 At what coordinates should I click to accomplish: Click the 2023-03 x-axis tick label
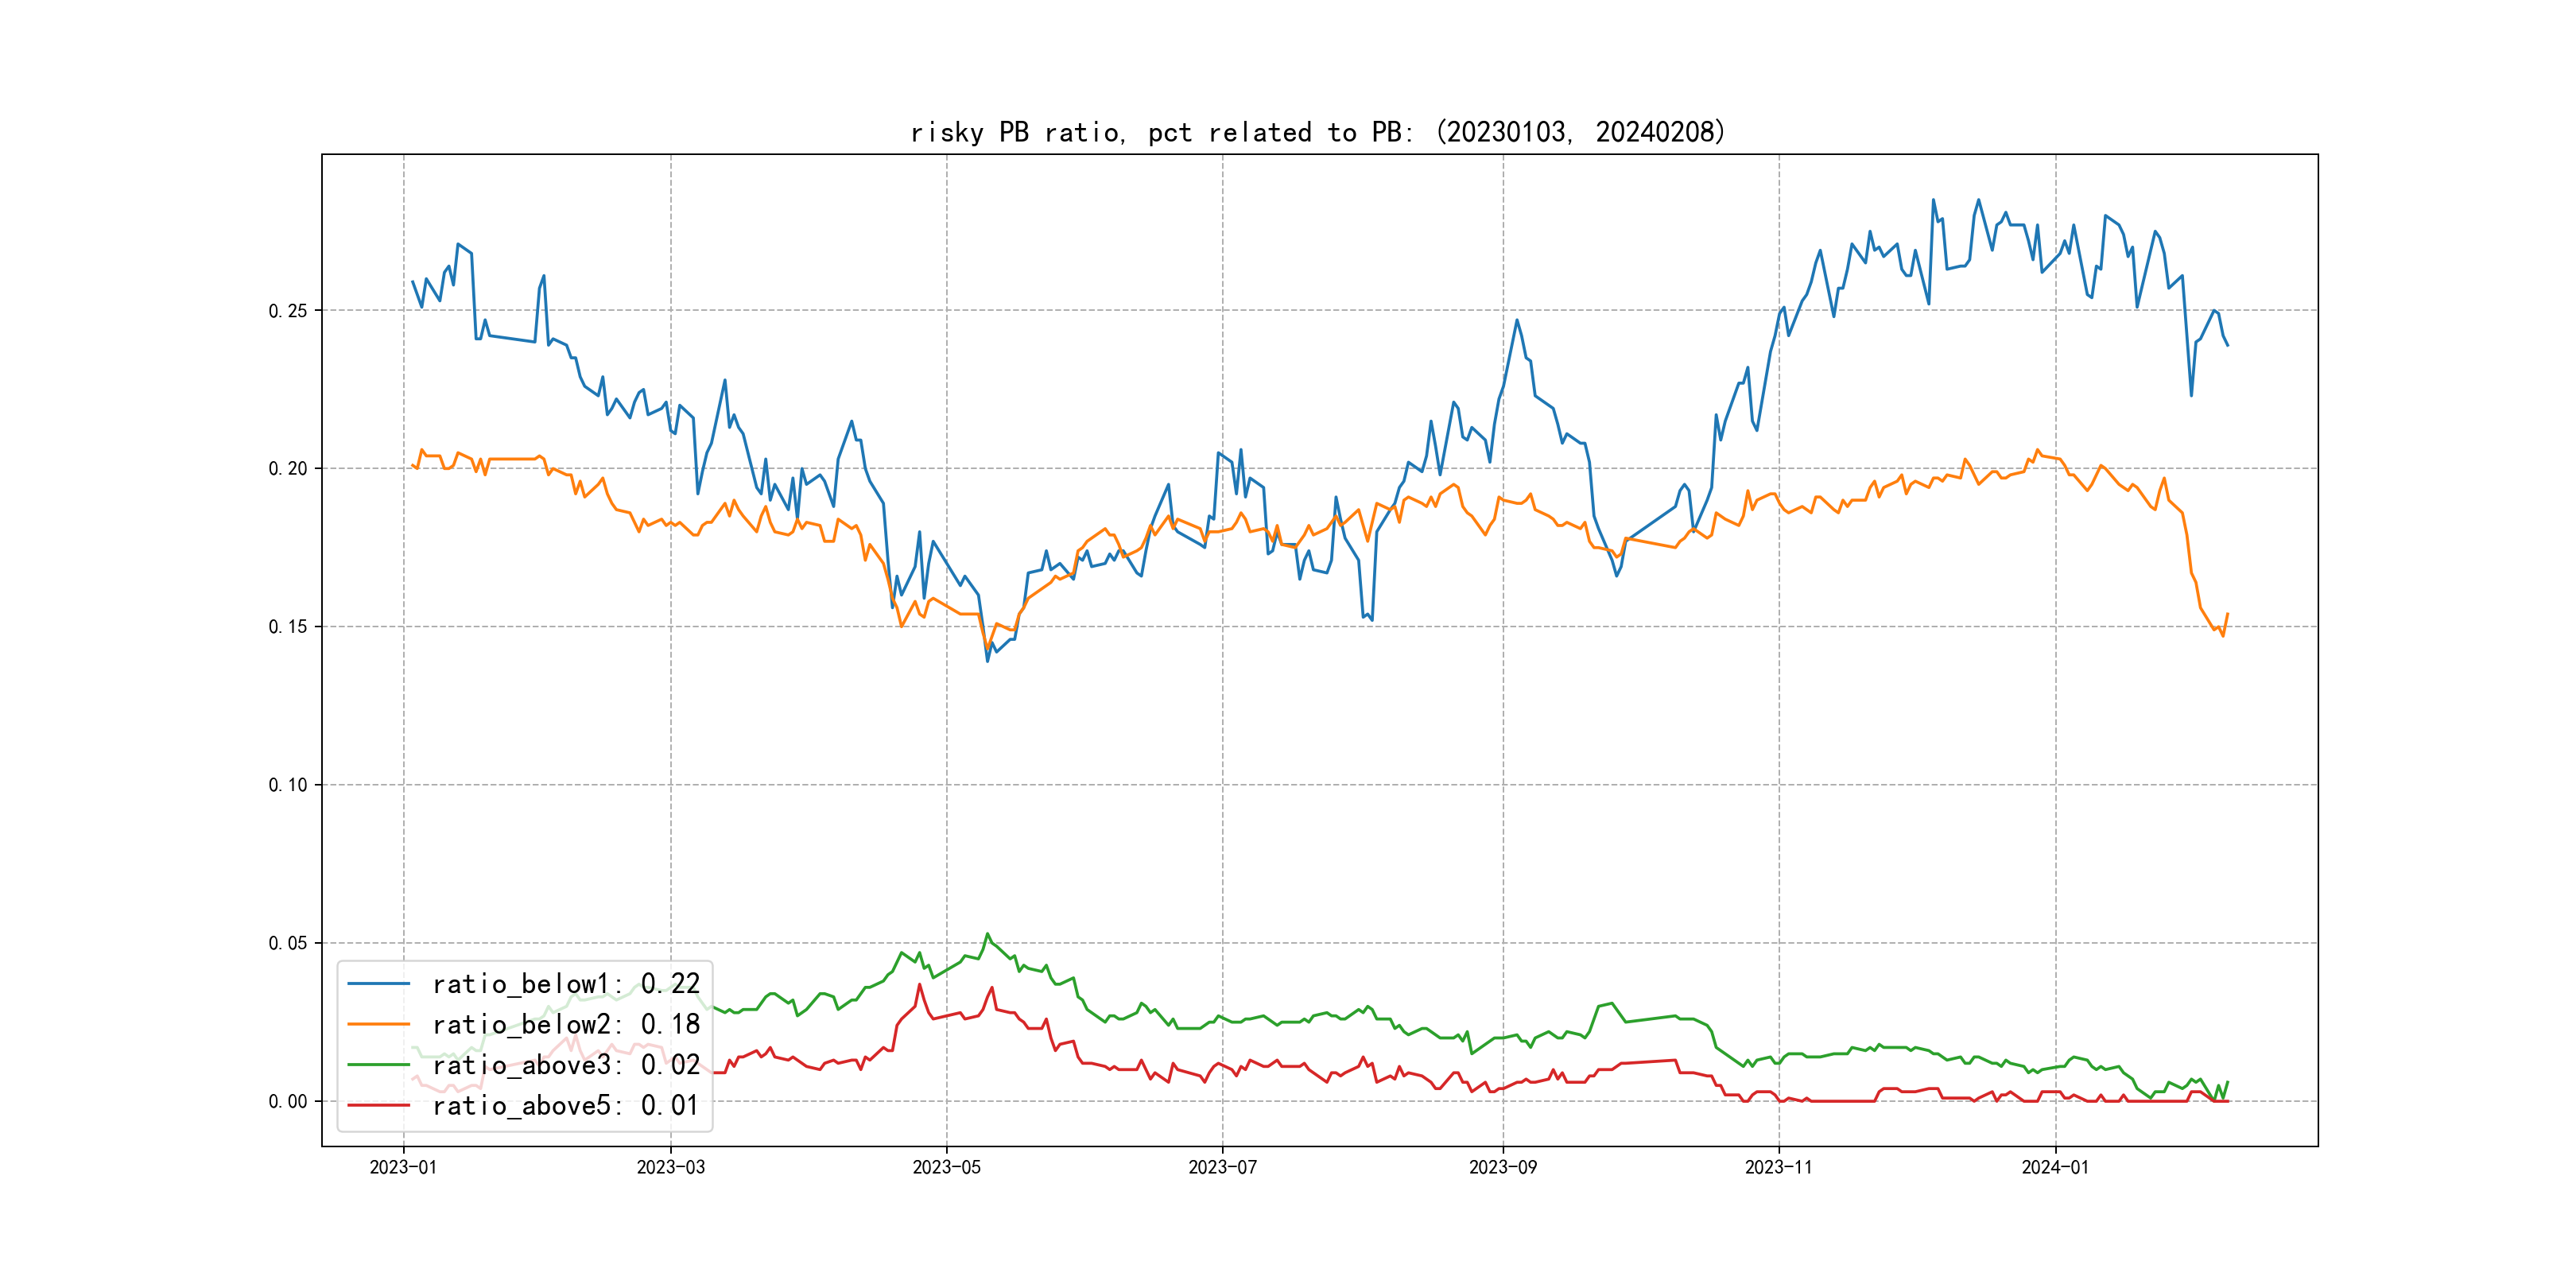coord(671,1167)
